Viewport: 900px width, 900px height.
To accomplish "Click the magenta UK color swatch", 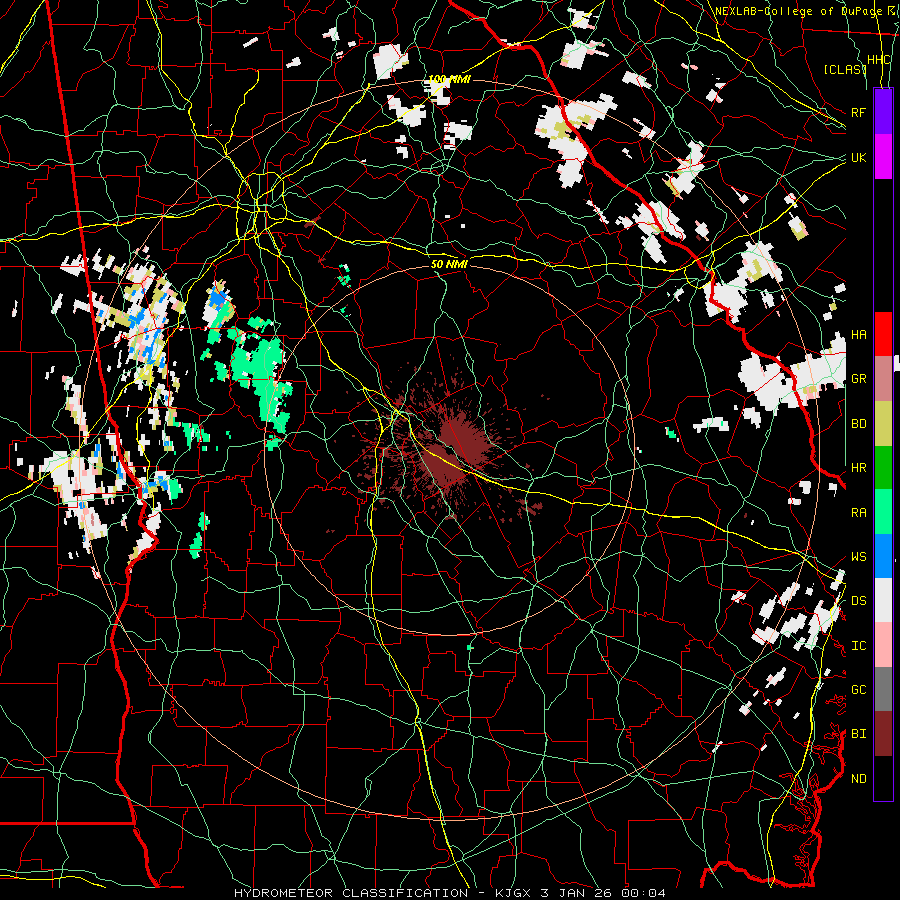I will tap(883, 157).
